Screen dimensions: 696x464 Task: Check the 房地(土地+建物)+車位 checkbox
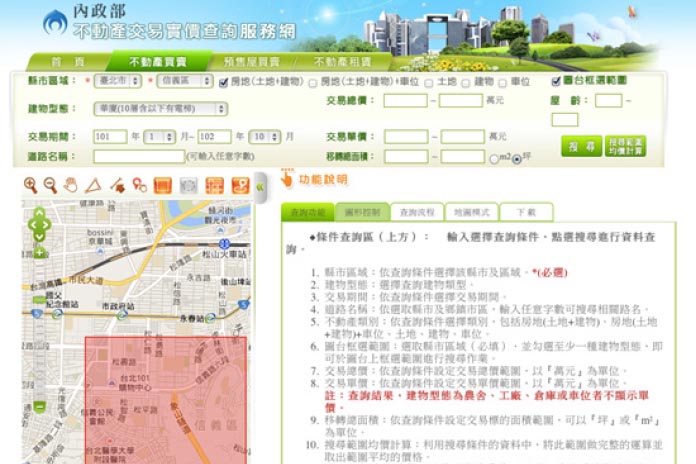coord(313,82)
